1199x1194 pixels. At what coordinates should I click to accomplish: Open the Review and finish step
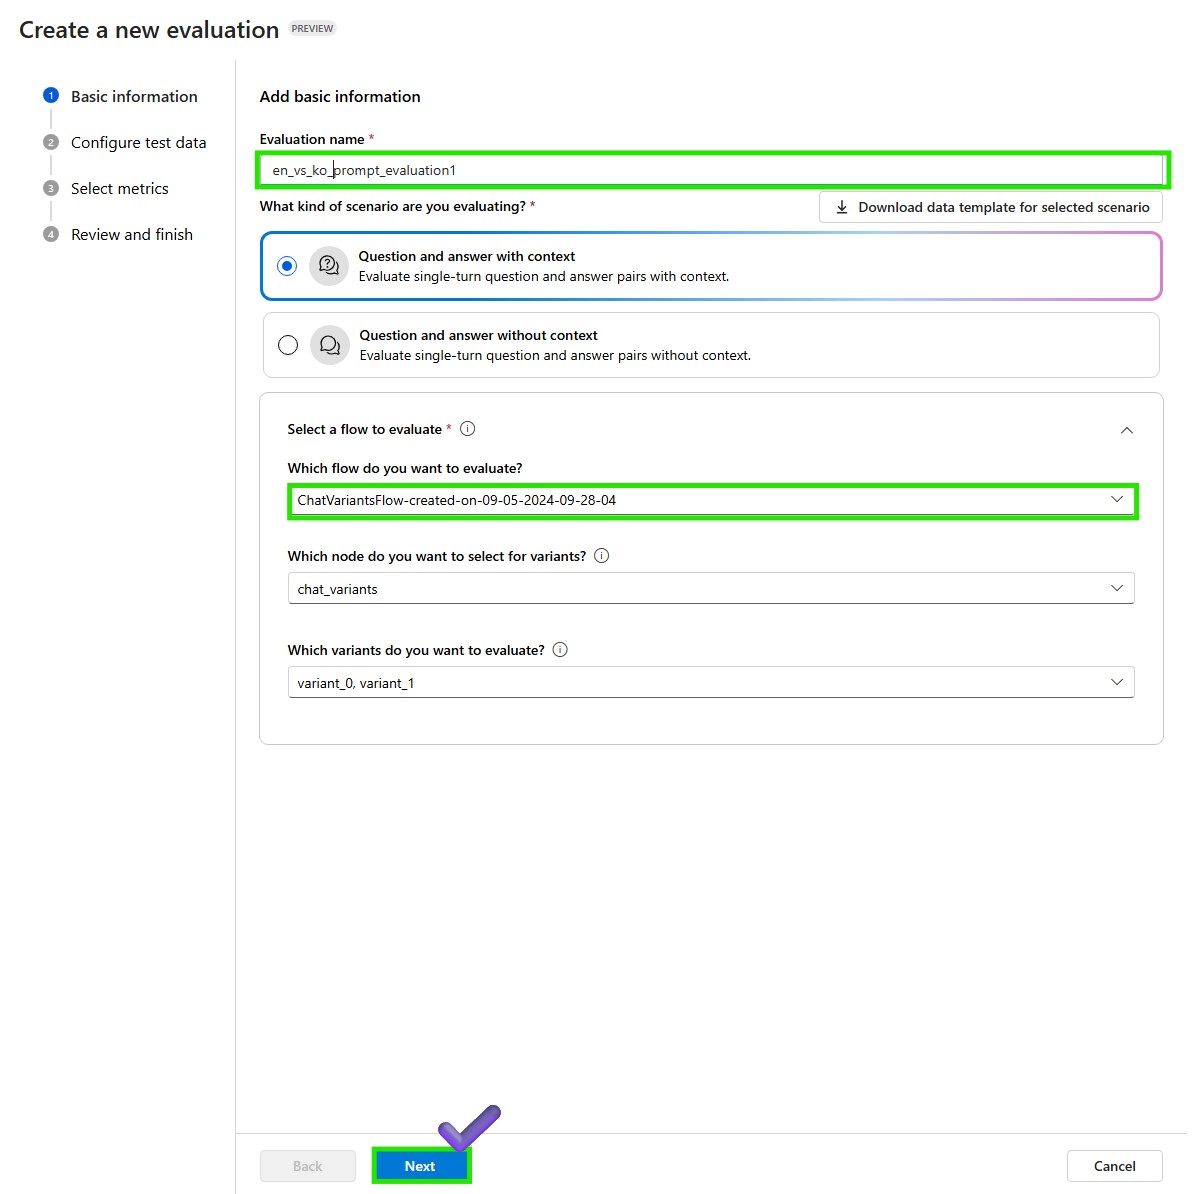point(132,234)
